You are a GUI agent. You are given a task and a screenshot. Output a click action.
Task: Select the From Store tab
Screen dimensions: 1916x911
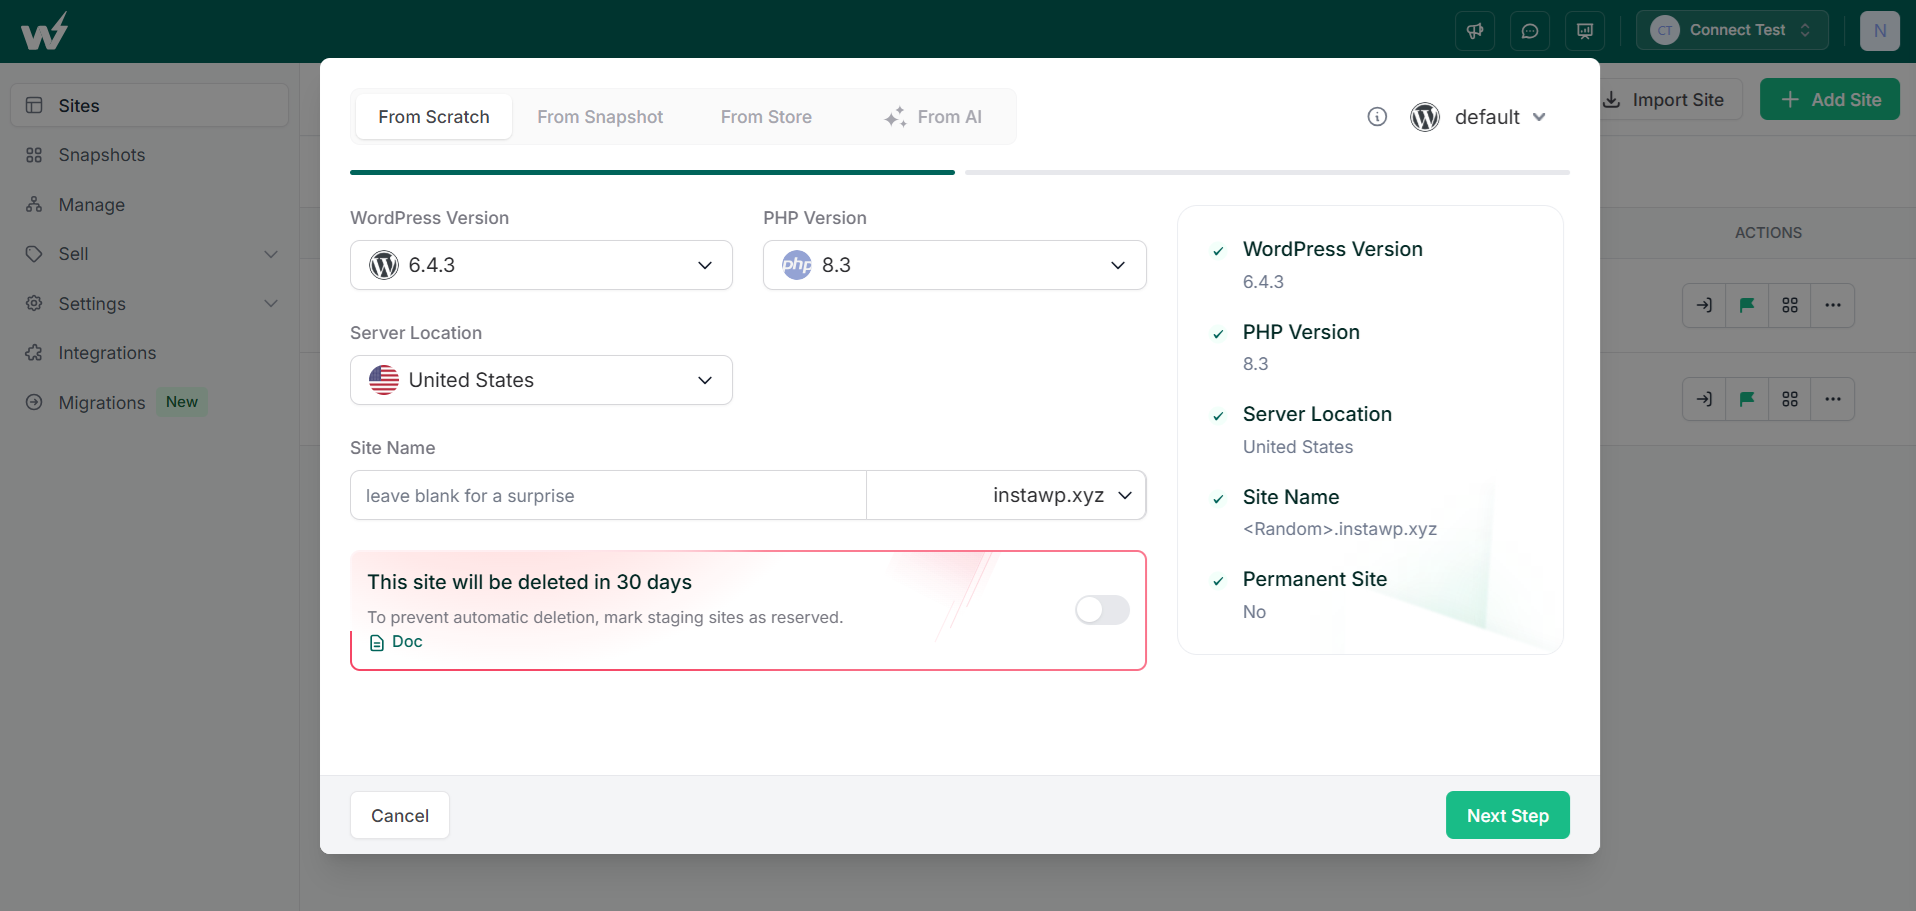(x=766, y=117)
